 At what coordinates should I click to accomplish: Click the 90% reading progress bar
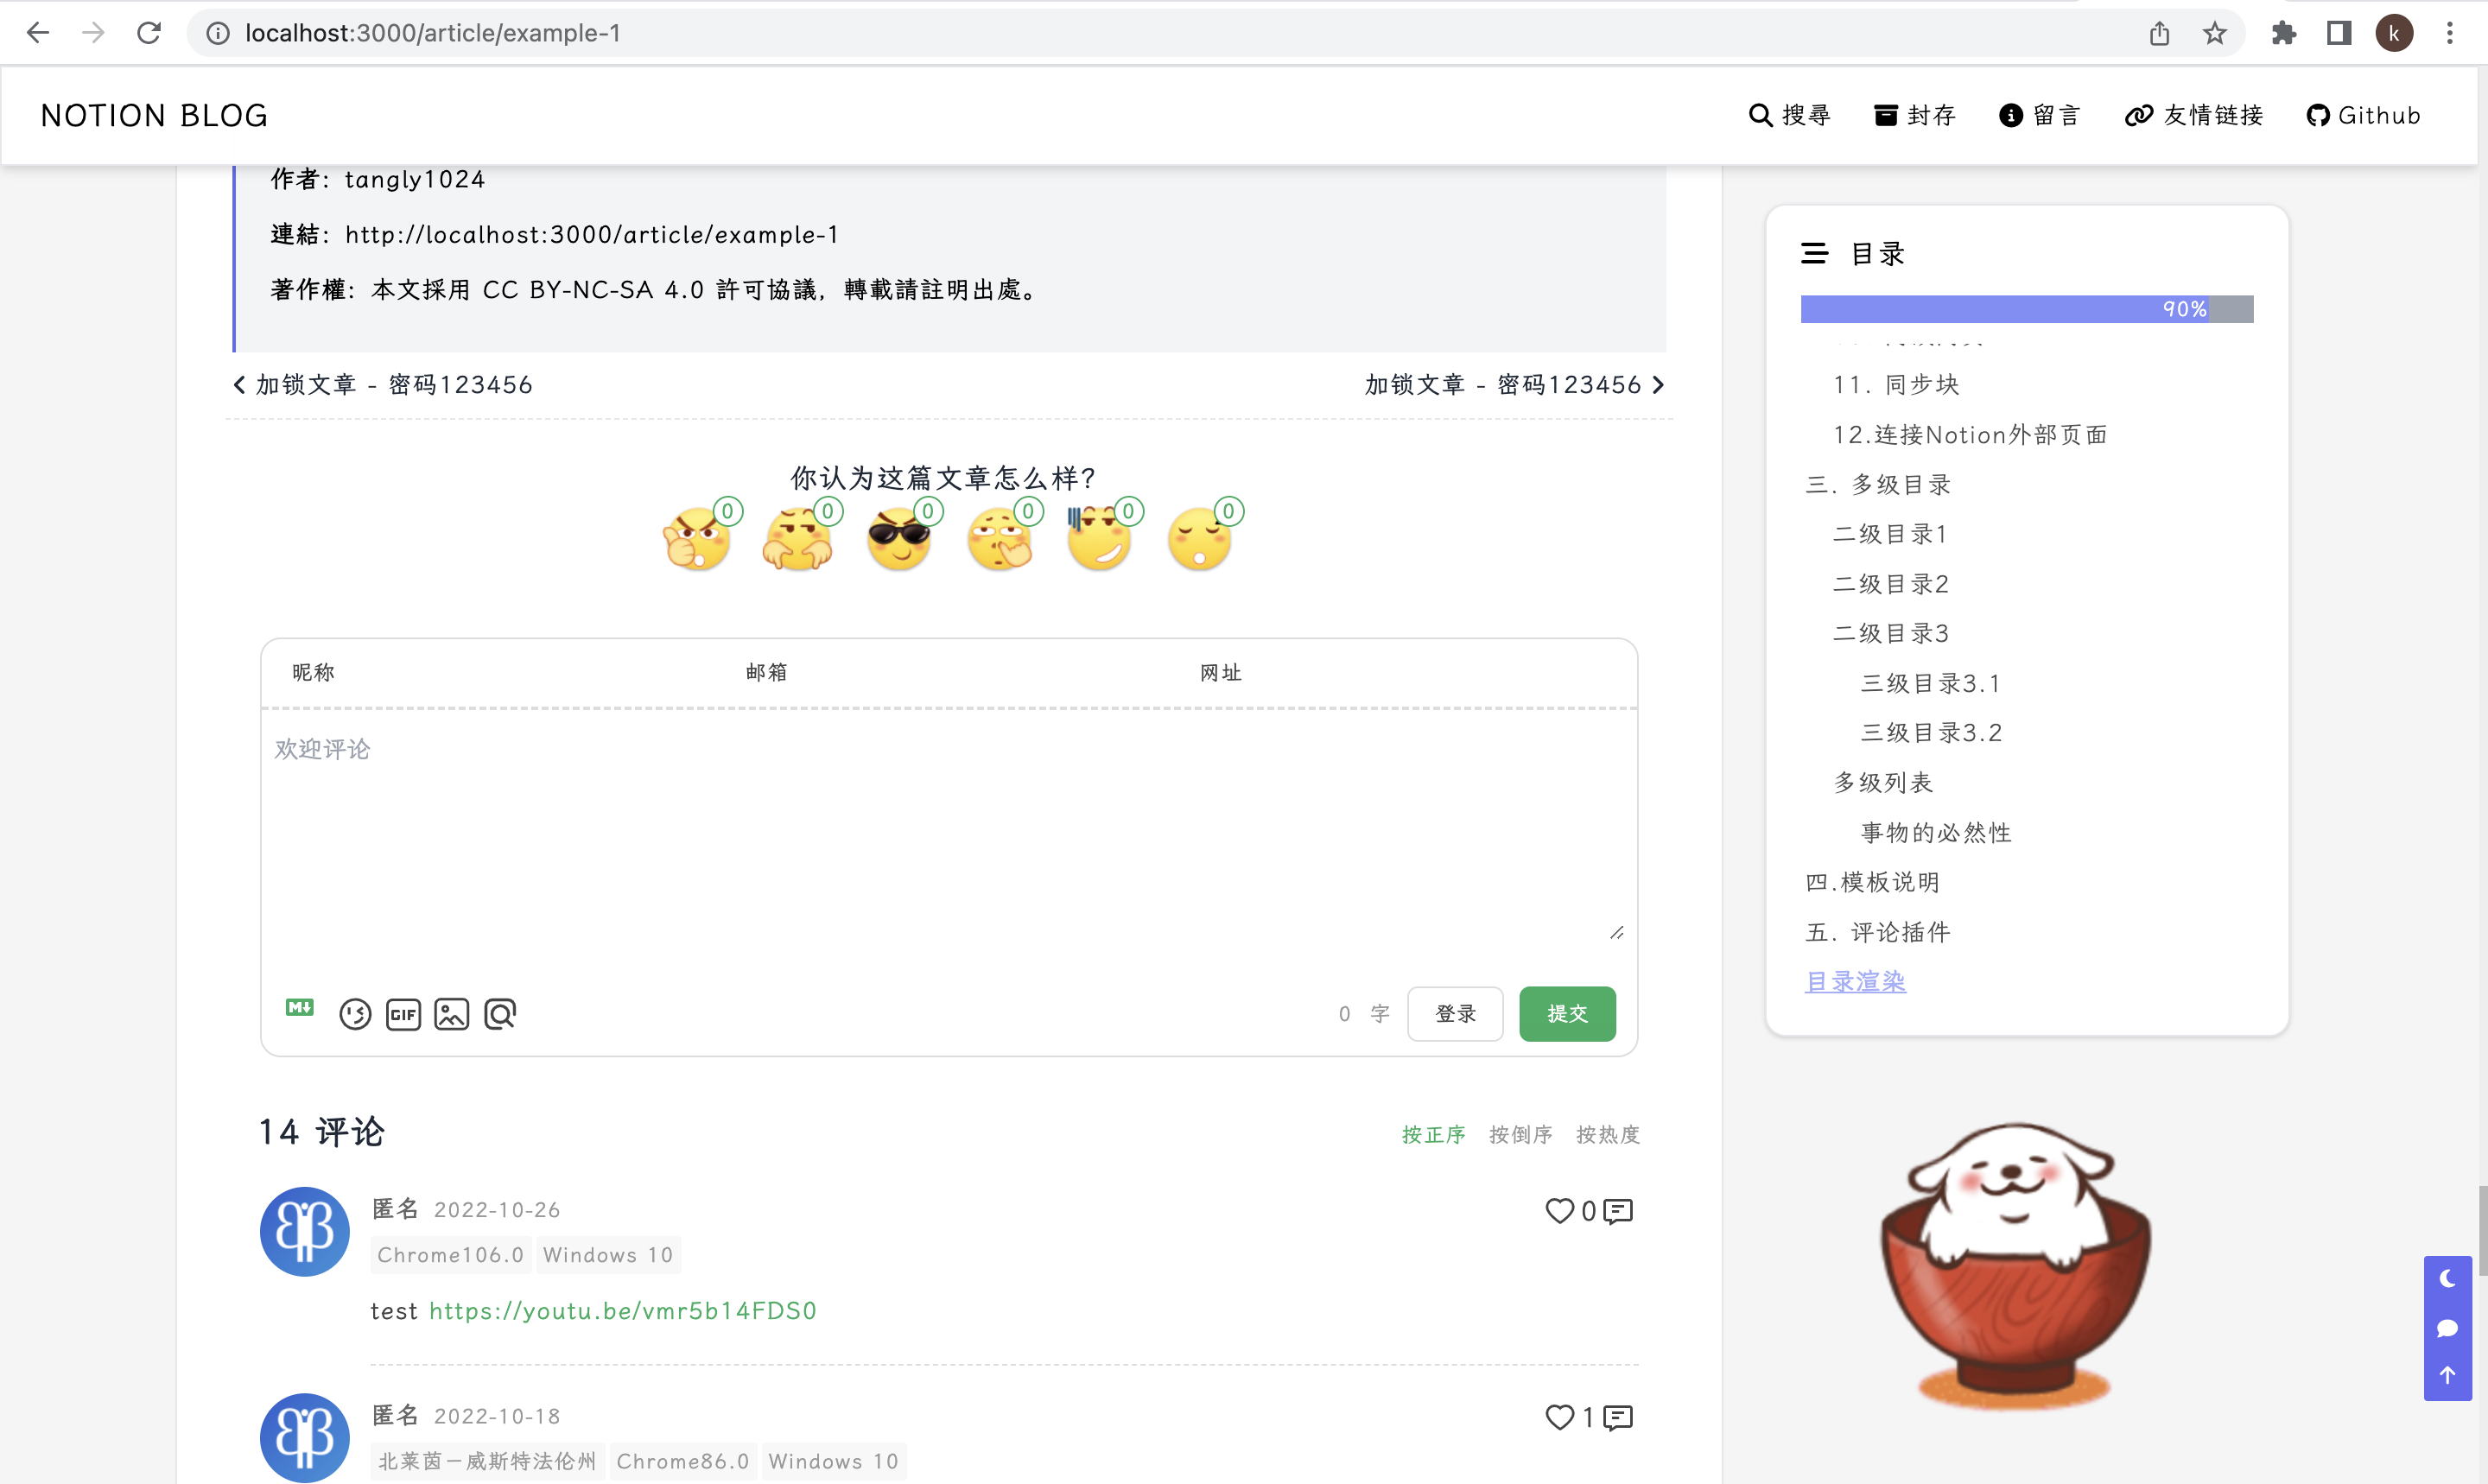tap(2025, 308)
